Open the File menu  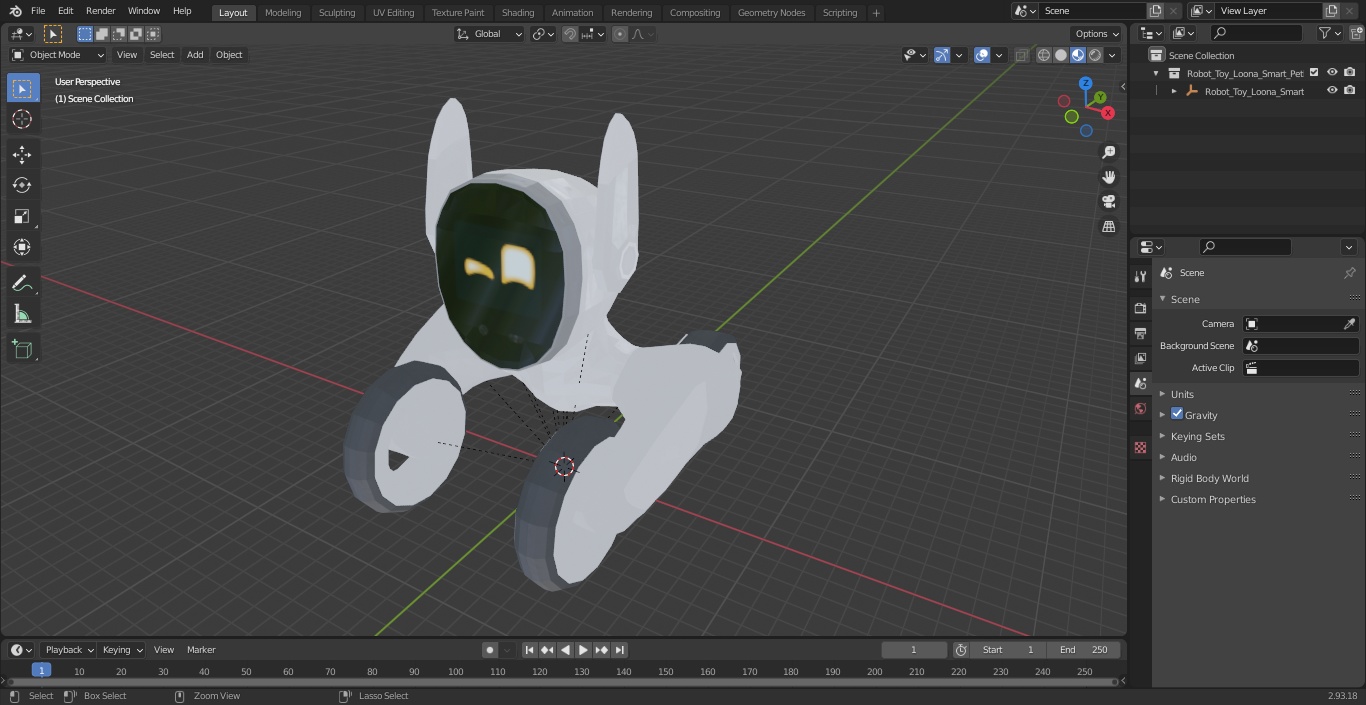38,11
